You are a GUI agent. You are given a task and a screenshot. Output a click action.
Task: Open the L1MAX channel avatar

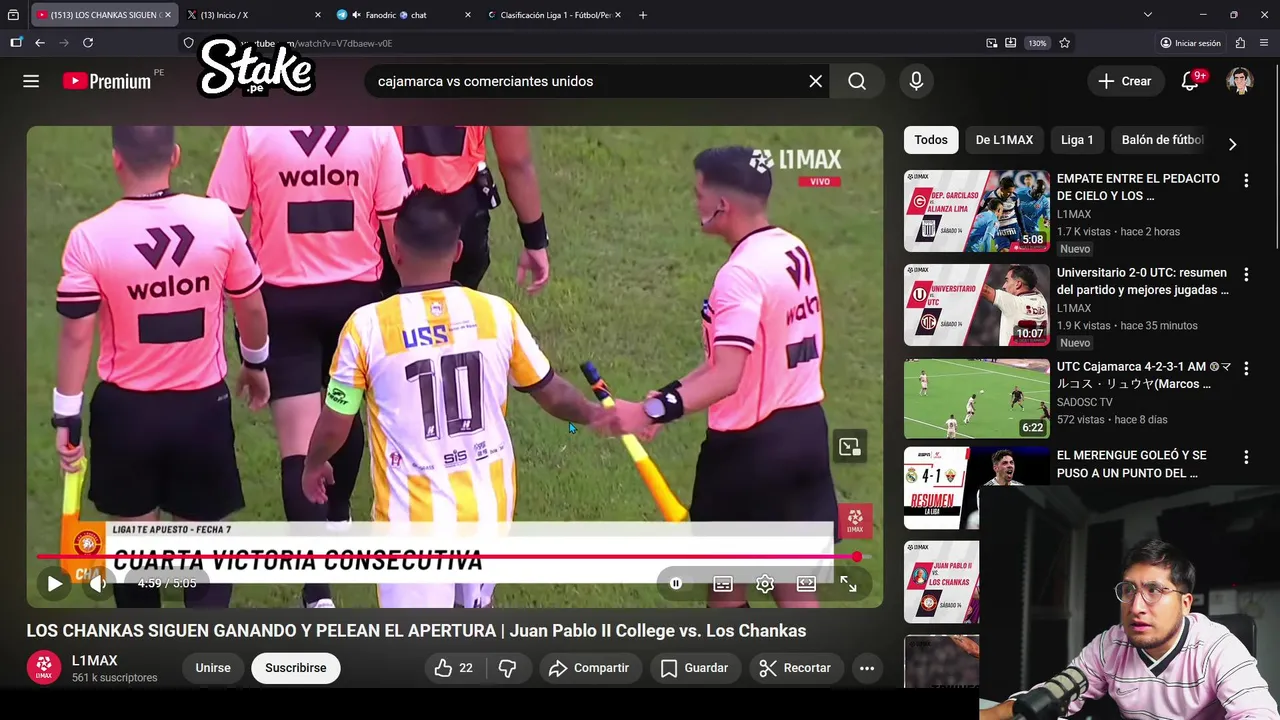pos(44,668)
